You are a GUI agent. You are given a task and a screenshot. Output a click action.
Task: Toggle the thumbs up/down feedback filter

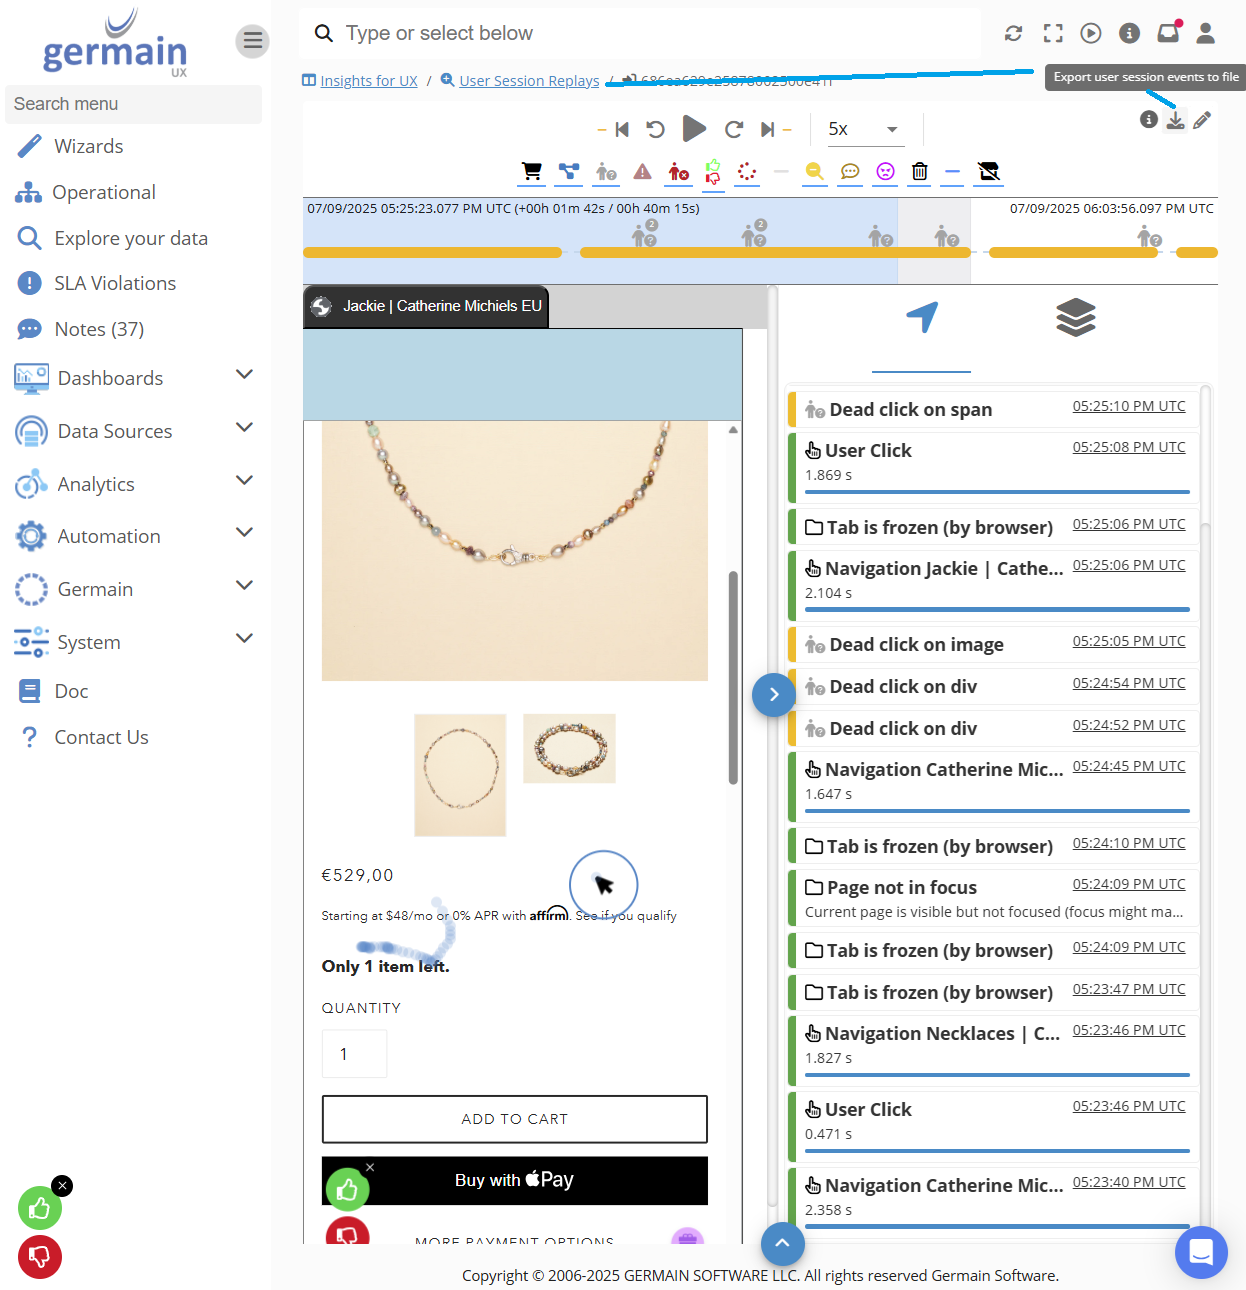(713, 172)
